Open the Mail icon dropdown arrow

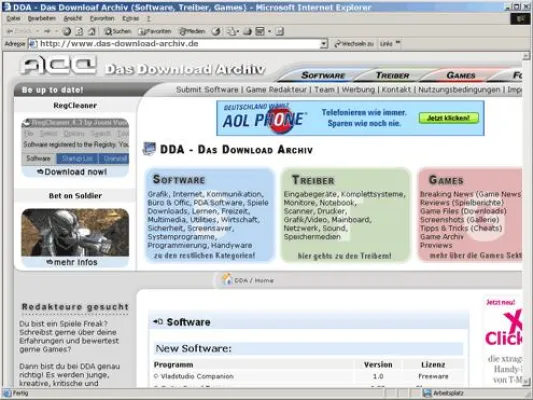[x=238, y=32]
